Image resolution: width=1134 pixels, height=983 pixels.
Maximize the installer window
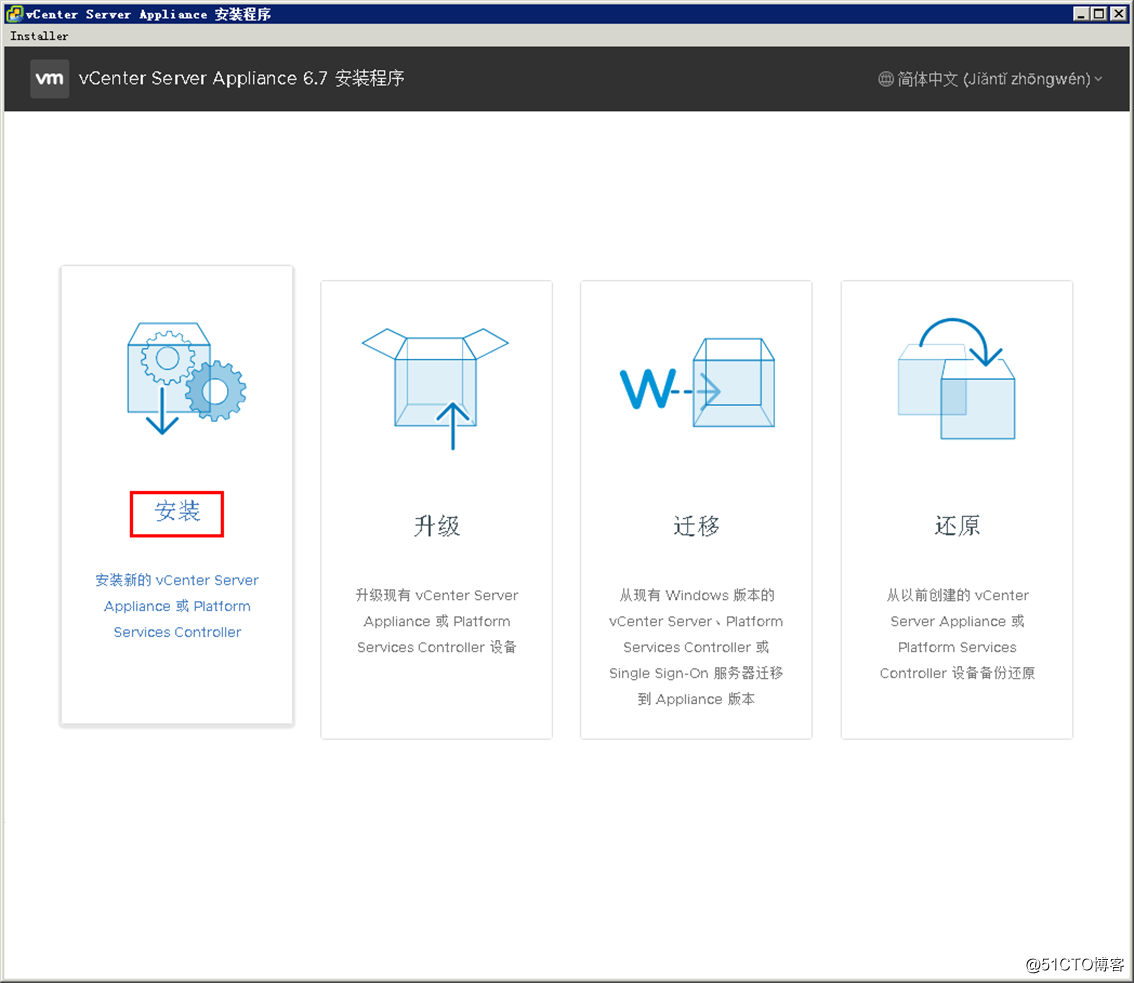coord(1099,14)
